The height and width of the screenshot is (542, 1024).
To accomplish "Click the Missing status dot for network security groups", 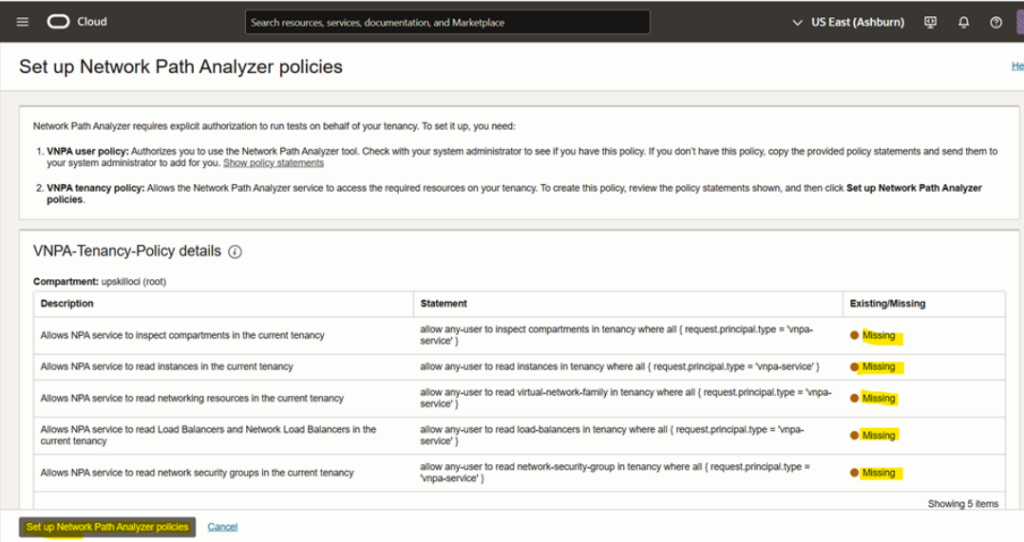I will coord(855,473).
